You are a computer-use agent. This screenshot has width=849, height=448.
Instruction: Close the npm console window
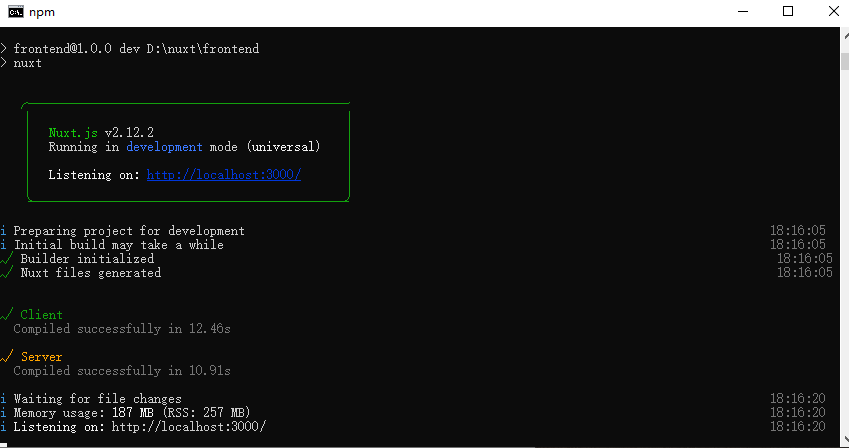point(833,11)
